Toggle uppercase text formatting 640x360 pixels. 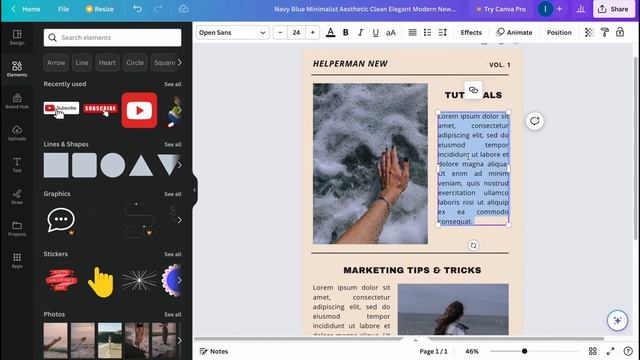point(391,32)
